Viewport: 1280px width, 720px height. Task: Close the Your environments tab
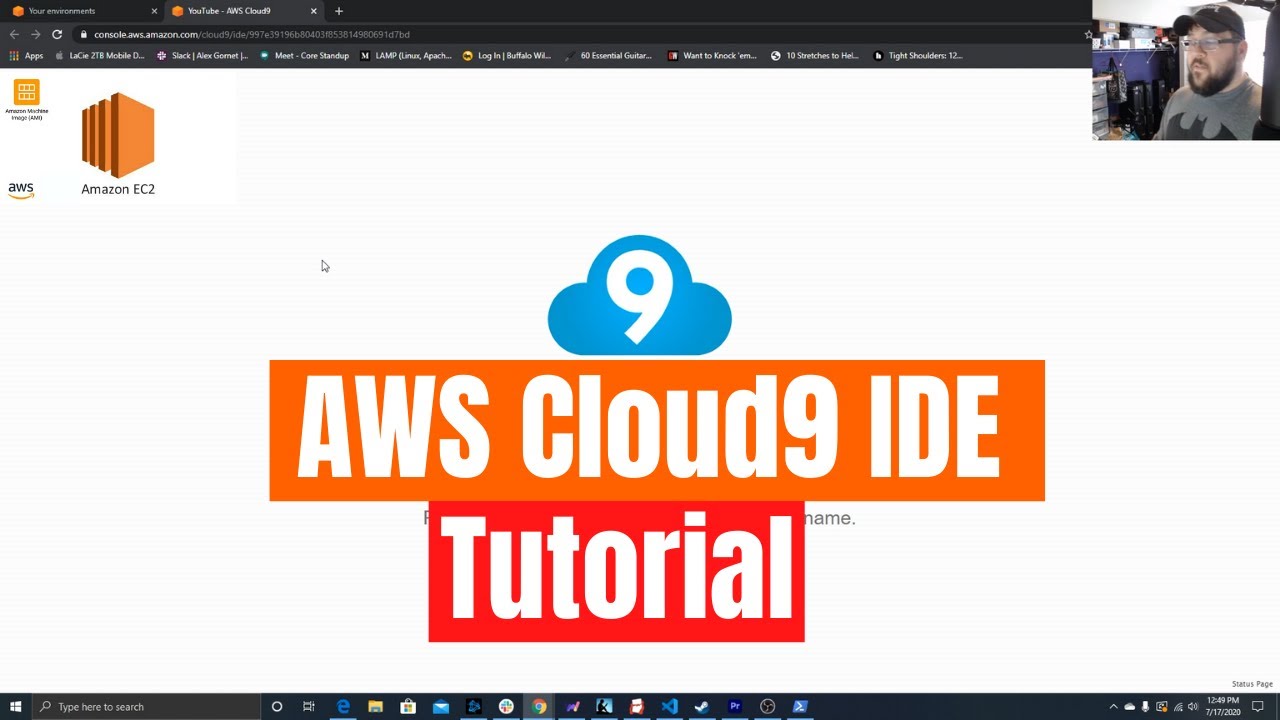tap(154, 11)
